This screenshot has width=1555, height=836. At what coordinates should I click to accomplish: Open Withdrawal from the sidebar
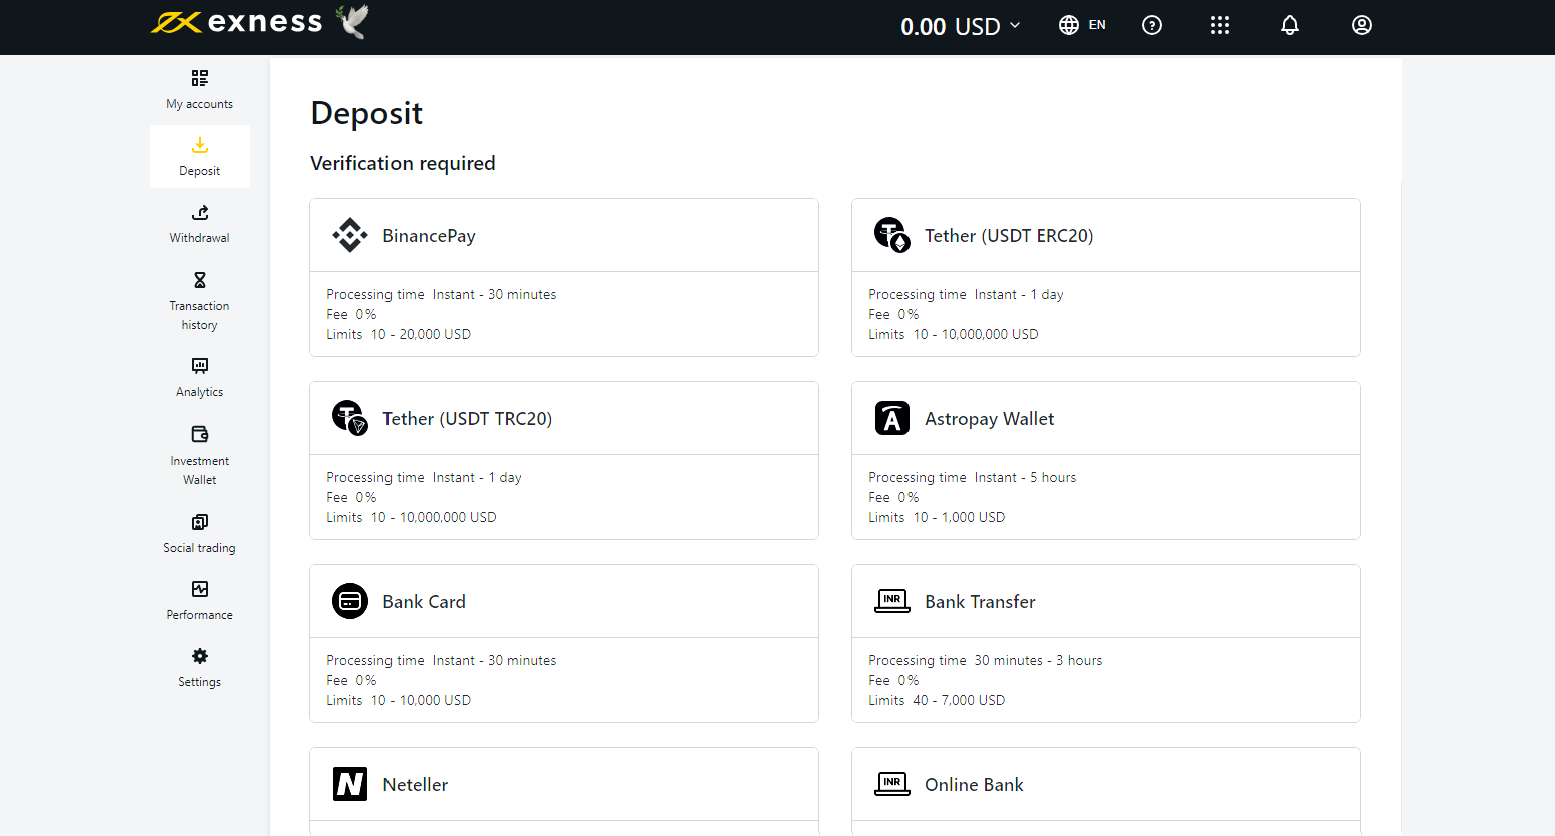(200, 224)
